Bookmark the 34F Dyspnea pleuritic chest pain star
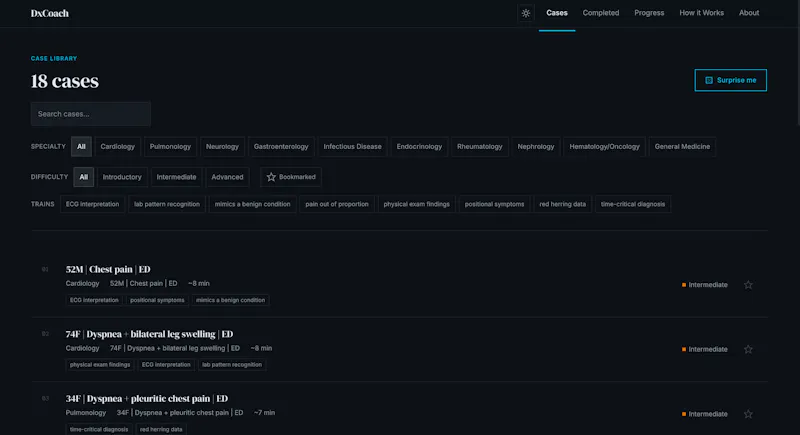 point(748,414)
